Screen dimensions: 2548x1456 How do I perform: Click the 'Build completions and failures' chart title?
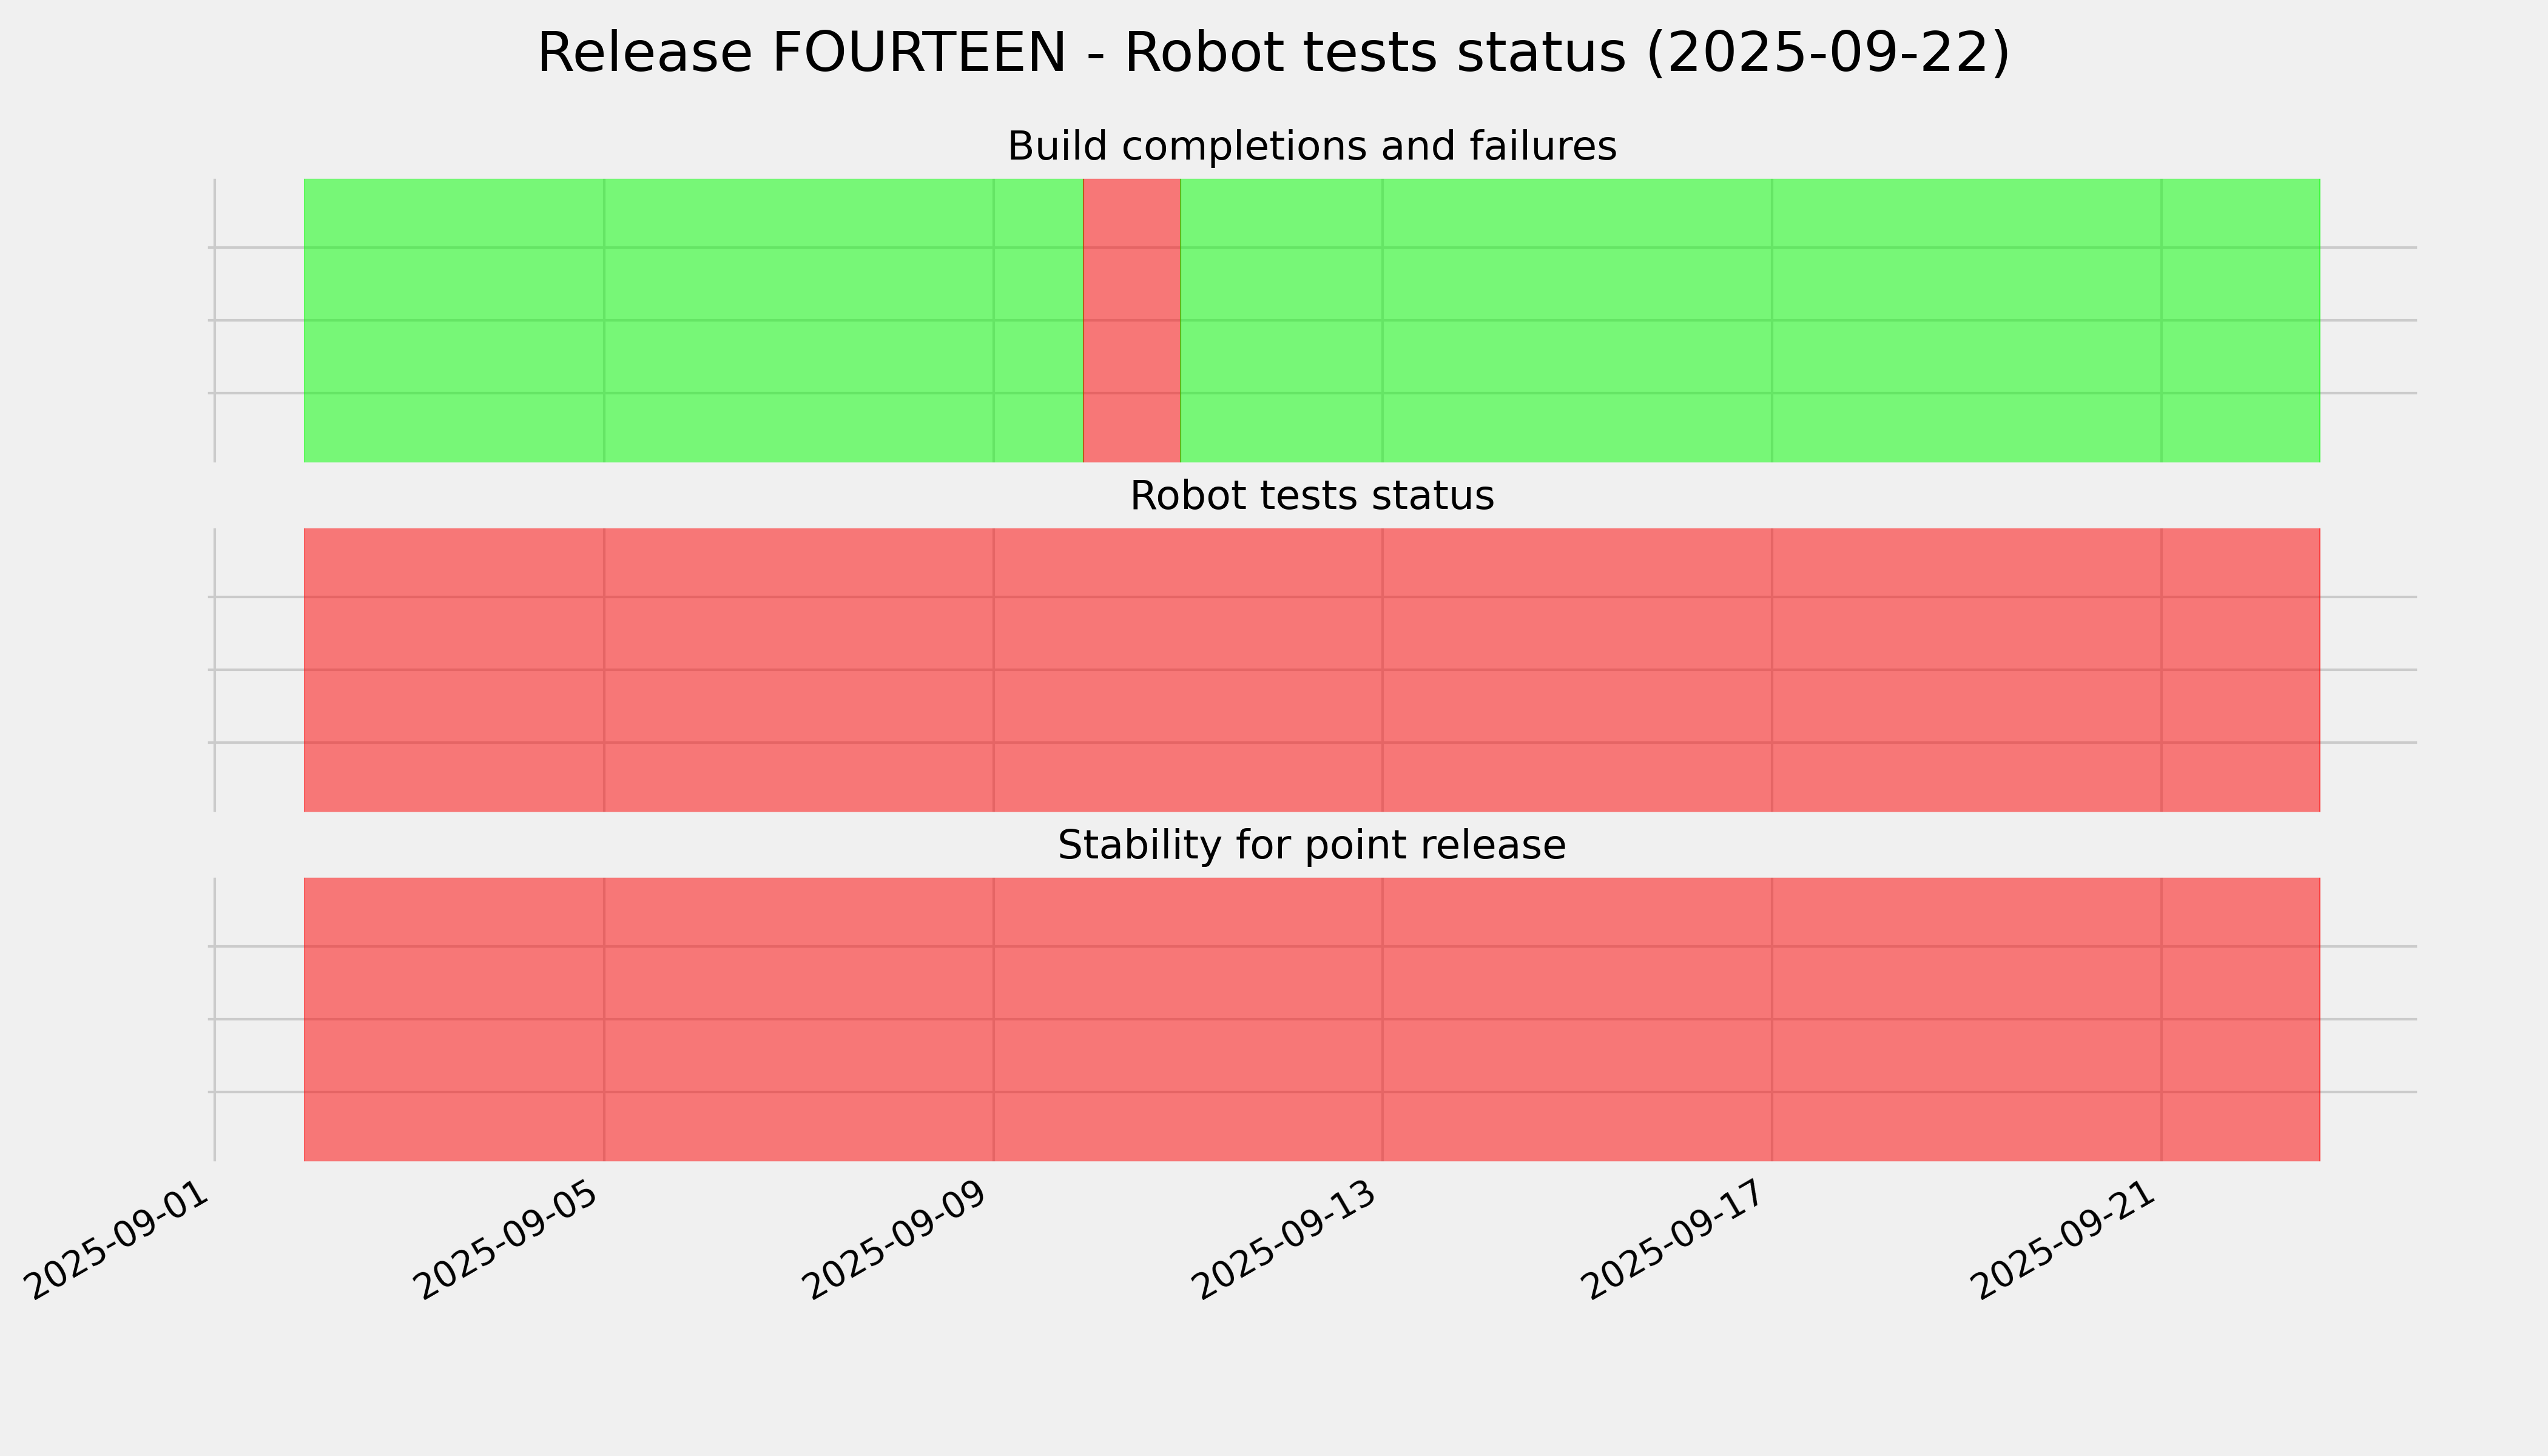pyautogui.click(x=1311, y=147)
